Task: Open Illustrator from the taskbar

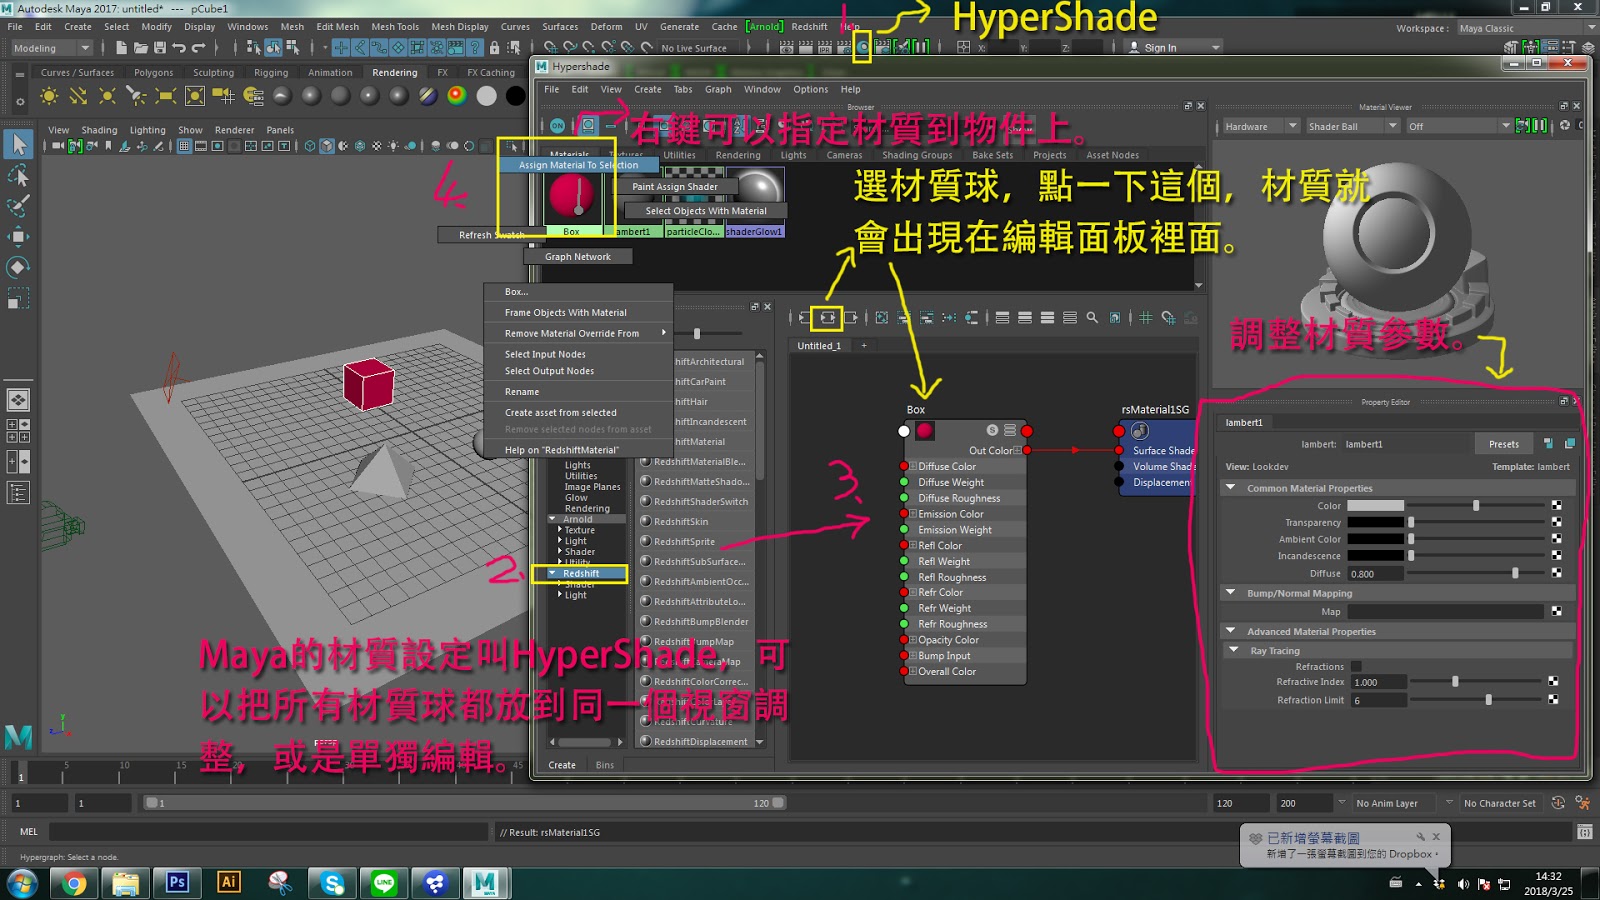Action: pyautogui.click(x=229, y=882)
